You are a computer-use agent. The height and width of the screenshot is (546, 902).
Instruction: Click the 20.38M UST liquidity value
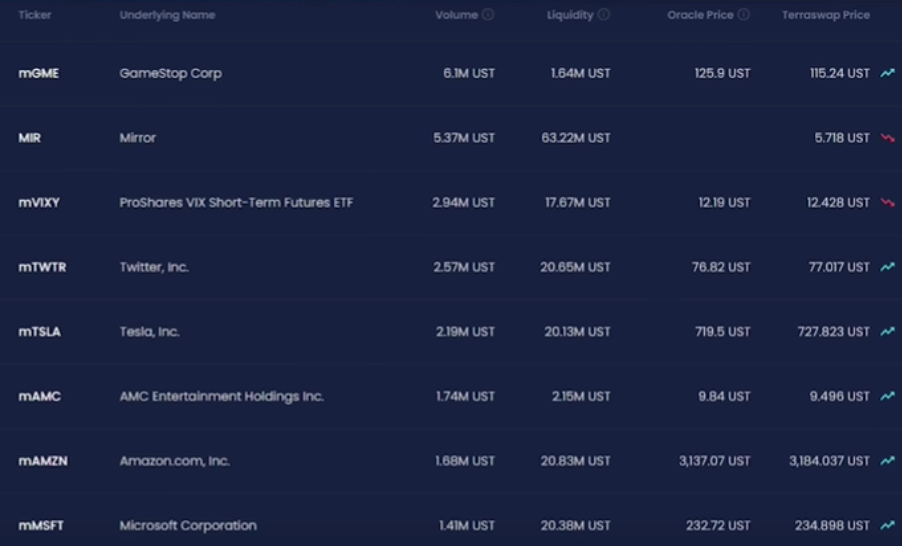pos(575,525)
